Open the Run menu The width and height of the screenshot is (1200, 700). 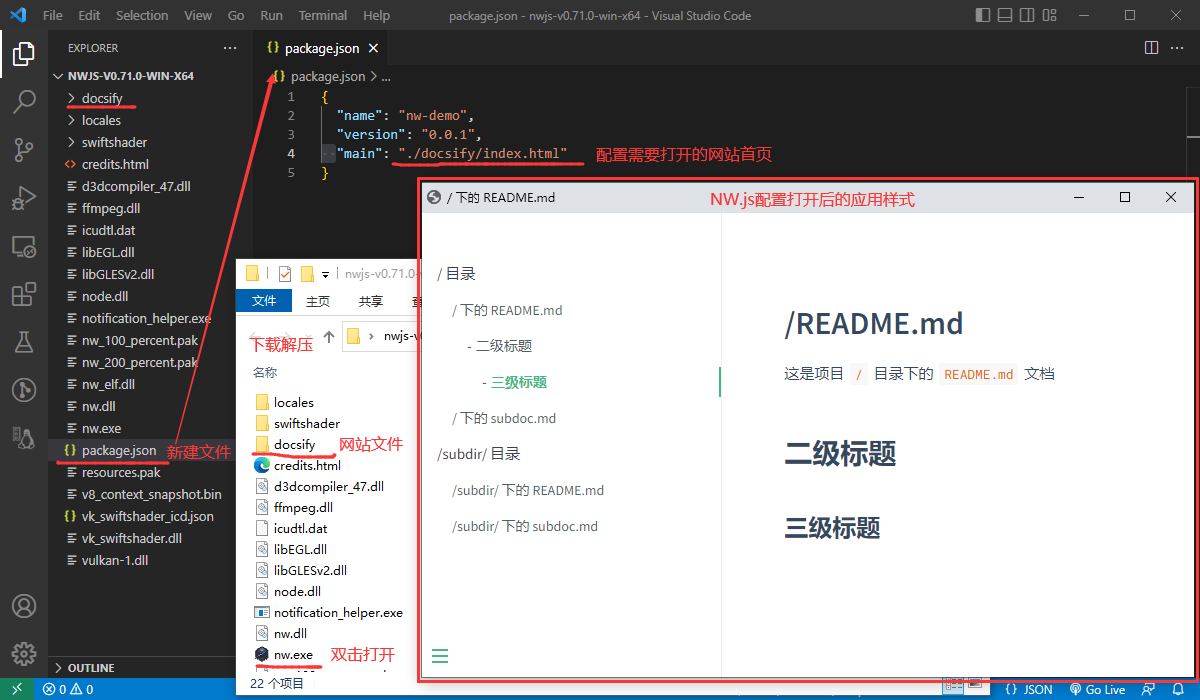271,16
